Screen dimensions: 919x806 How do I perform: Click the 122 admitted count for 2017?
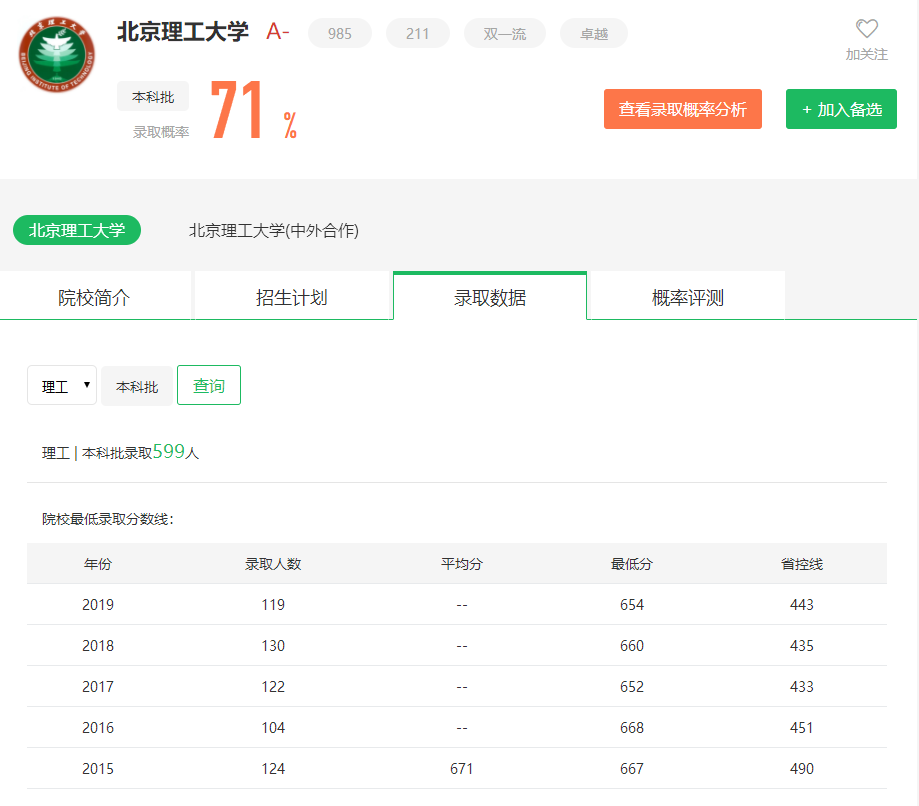click(x=273, y=686)
